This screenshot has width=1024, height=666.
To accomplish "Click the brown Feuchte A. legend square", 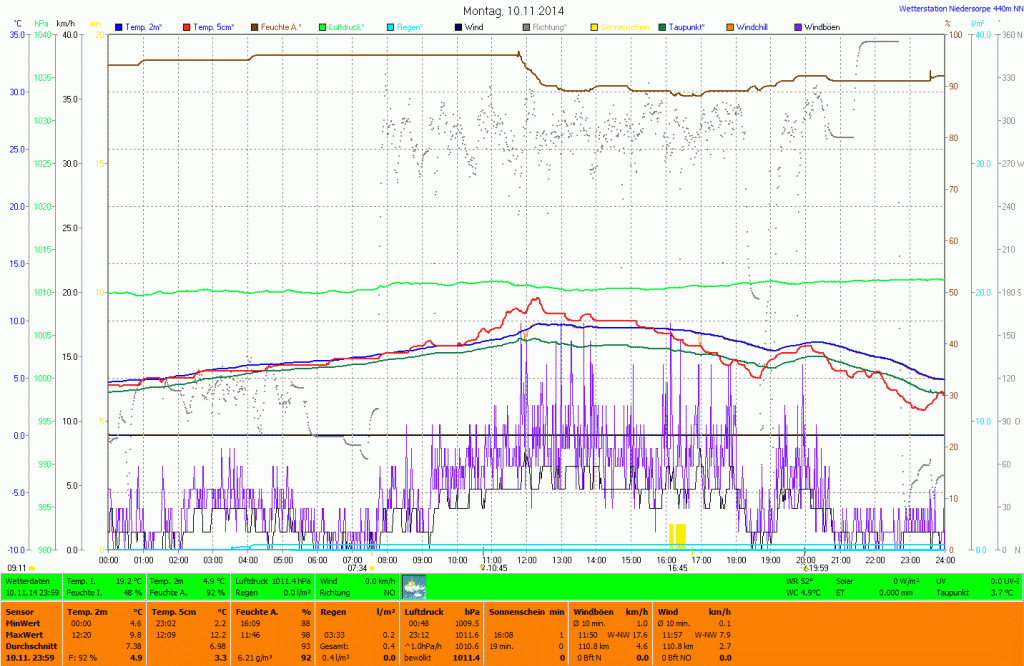I will coord(254,26).
